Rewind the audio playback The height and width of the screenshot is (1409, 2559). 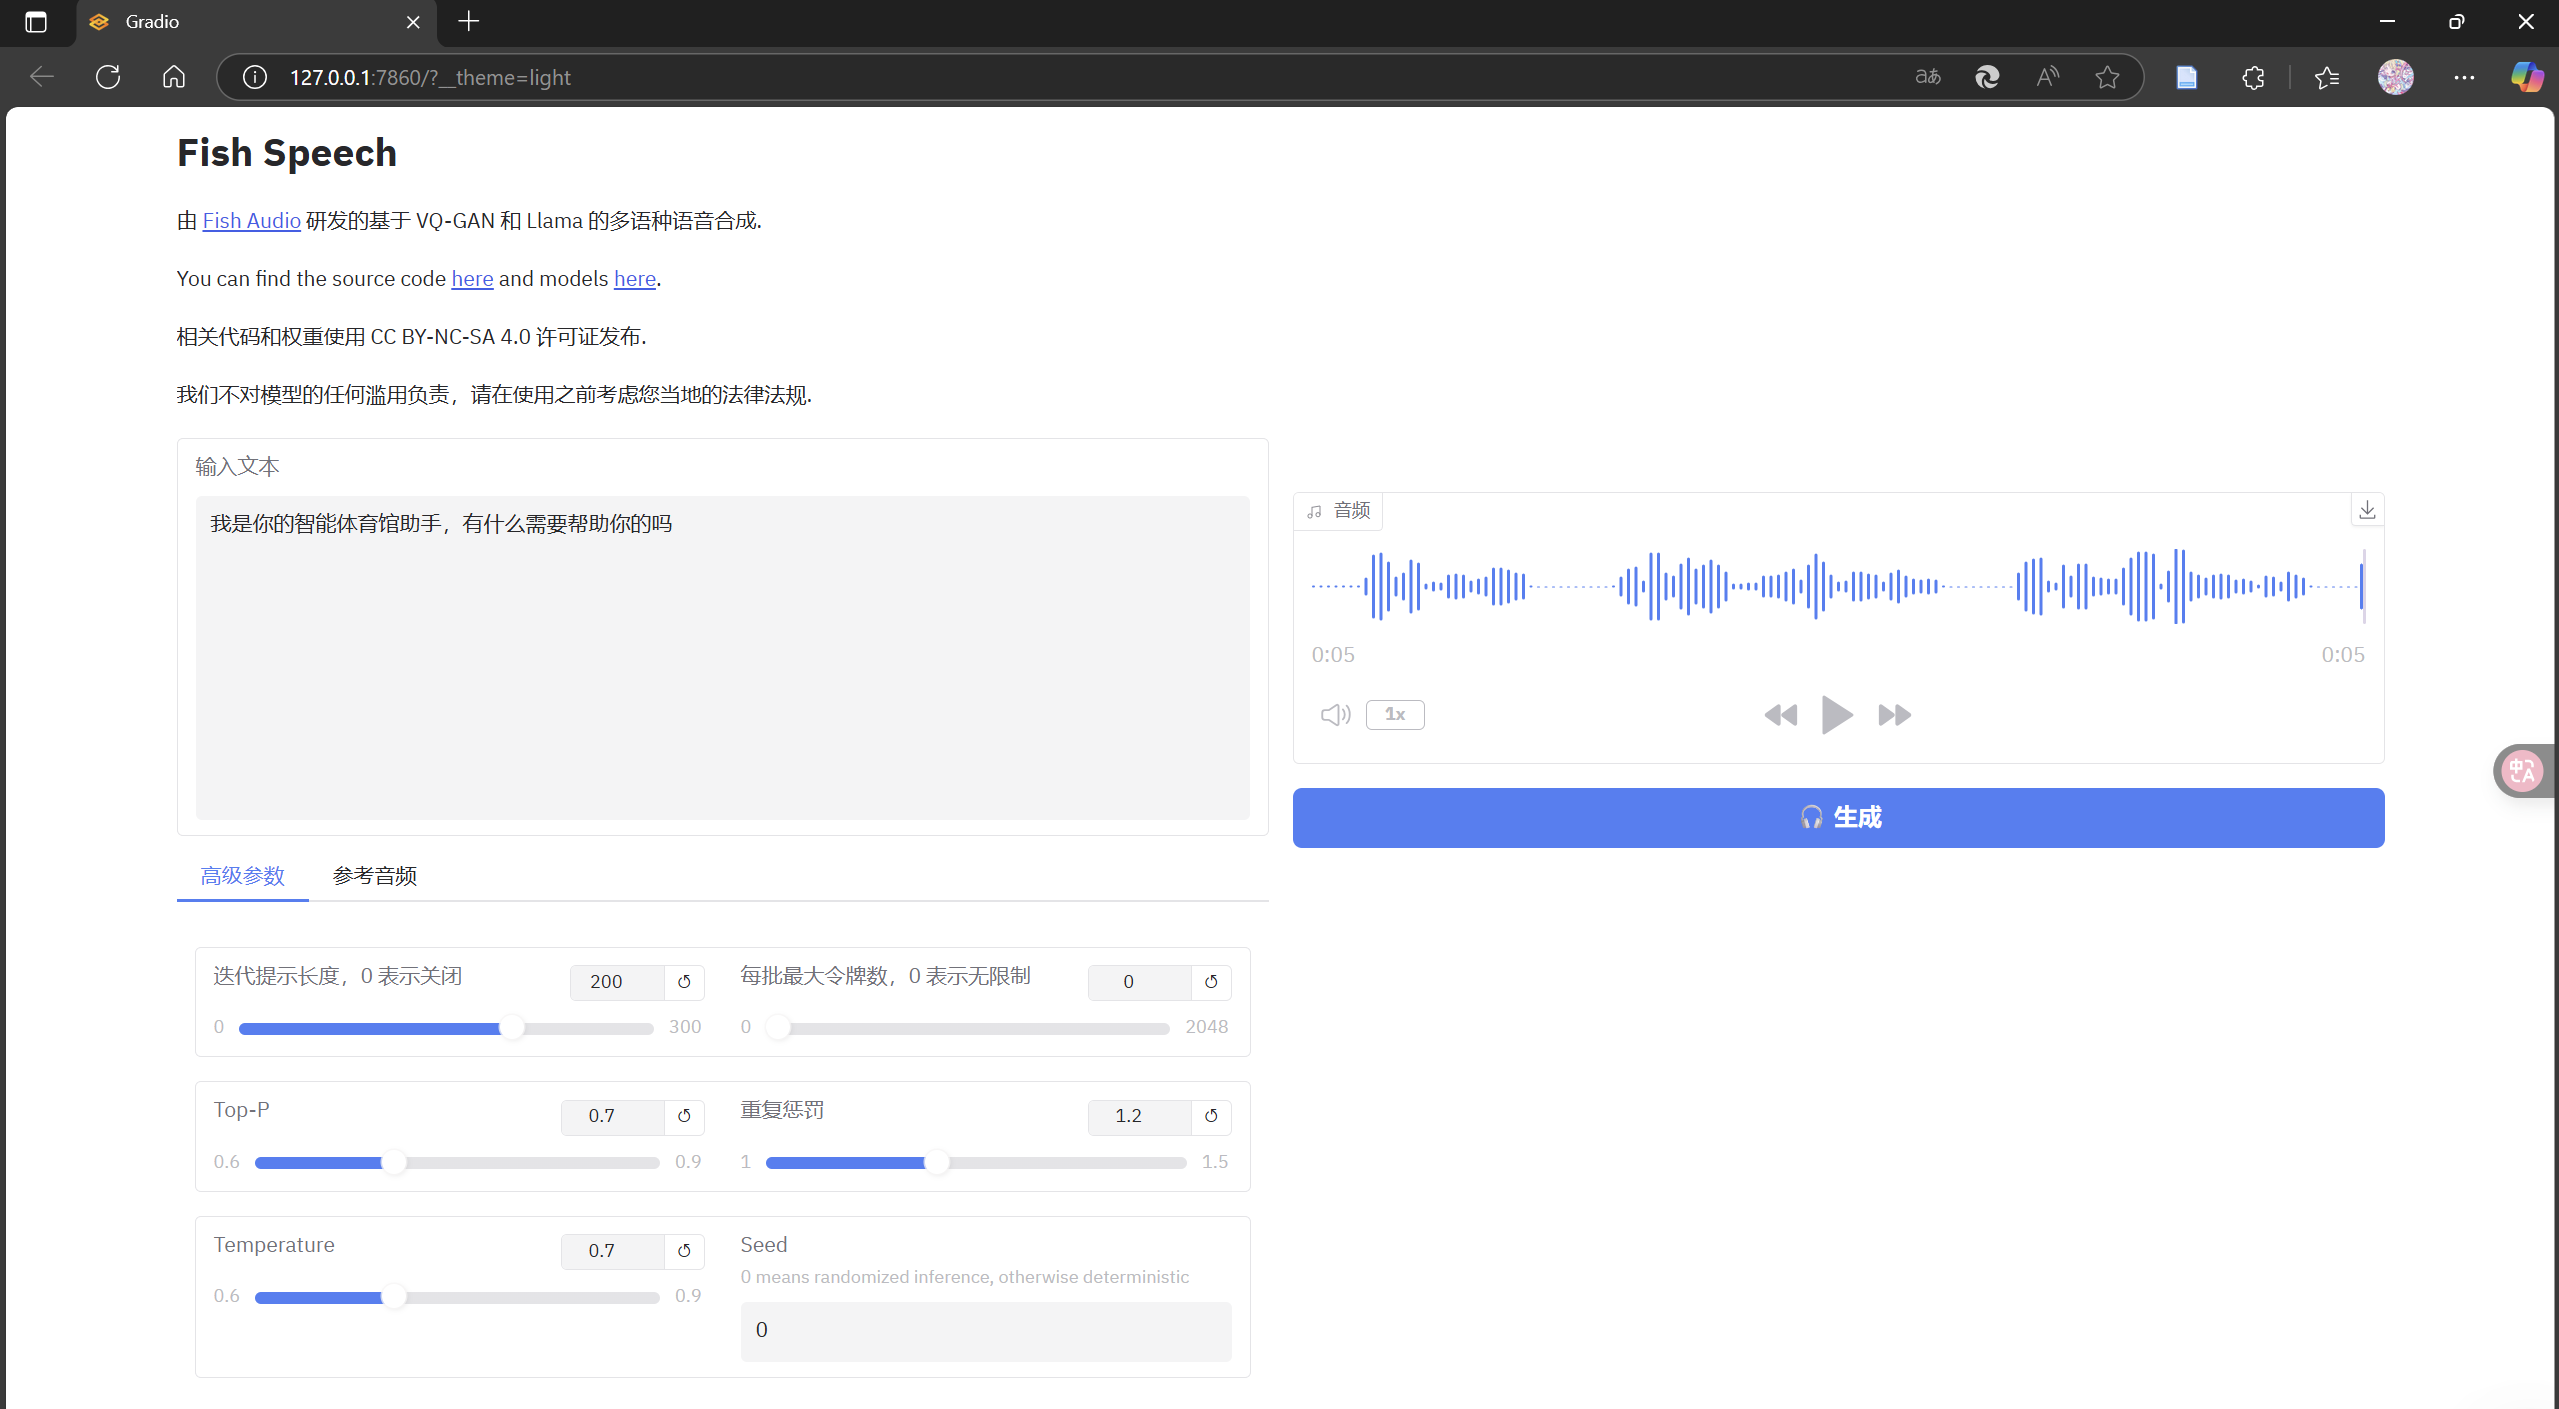point(1780,715)
